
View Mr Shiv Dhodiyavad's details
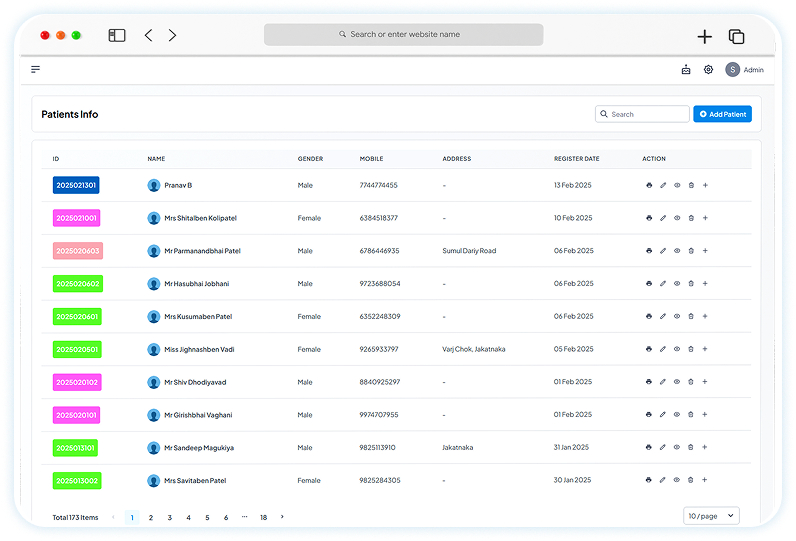coord(677,382)
